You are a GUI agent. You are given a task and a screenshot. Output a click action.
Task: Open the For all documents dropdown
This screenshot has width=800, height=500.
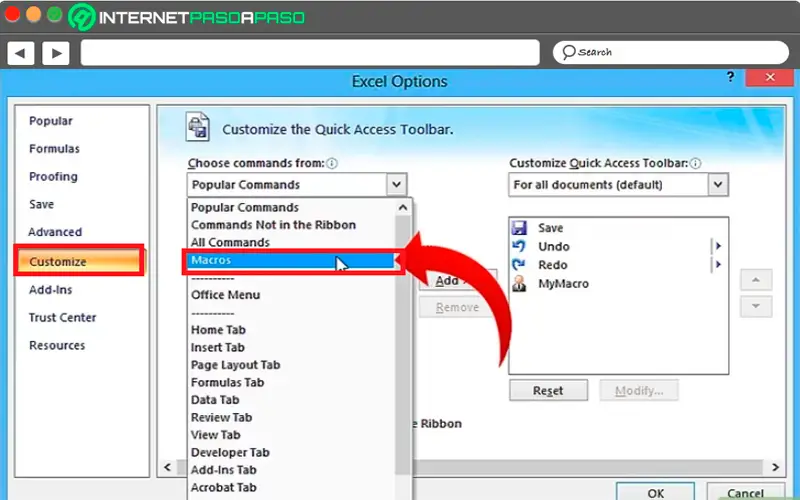tap(618, 185)
